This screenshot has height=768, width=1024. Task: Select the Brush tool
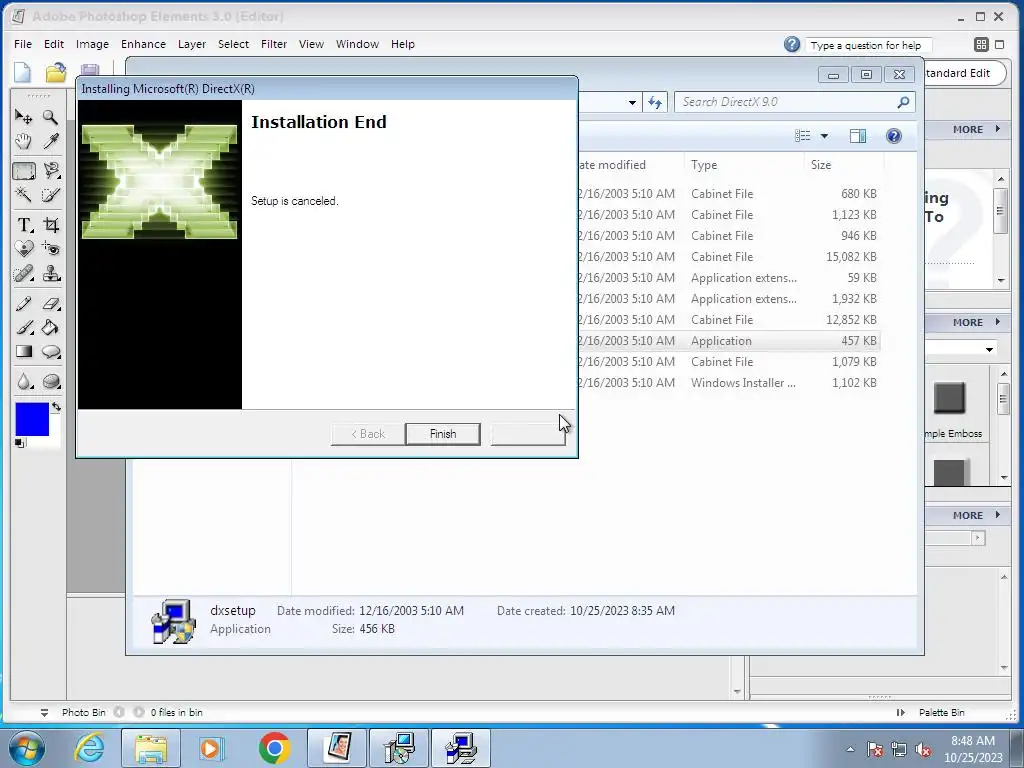[24, 327]
